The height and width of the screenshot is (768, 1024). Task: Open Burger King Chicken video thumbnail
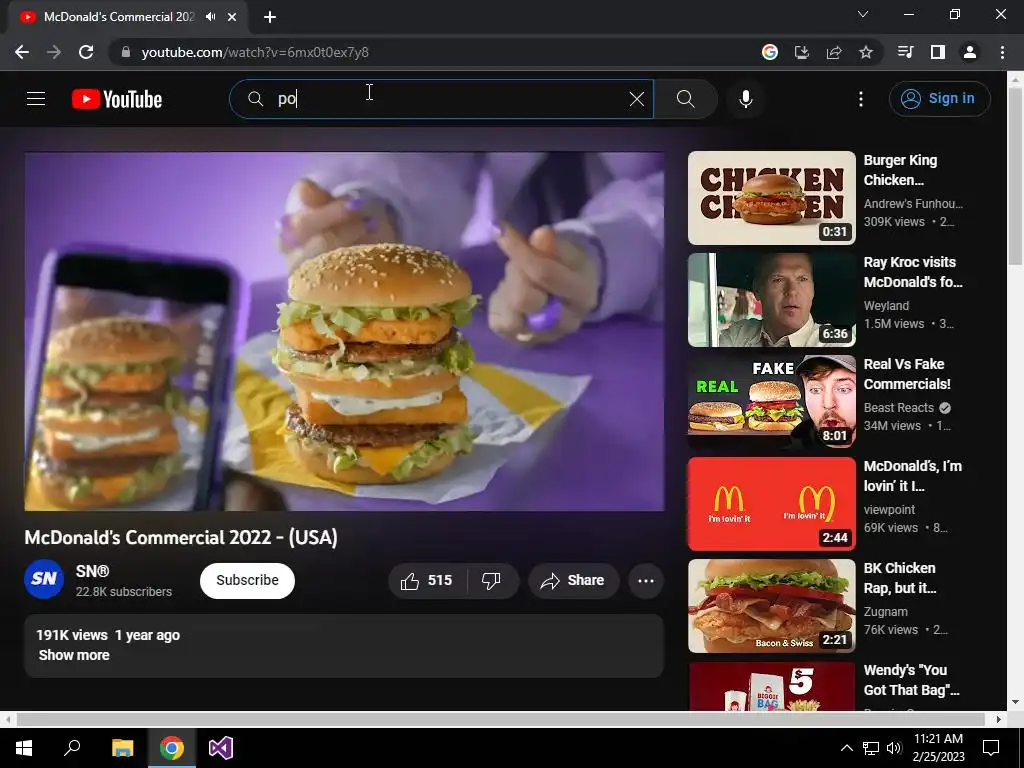(x=771, y=198)
